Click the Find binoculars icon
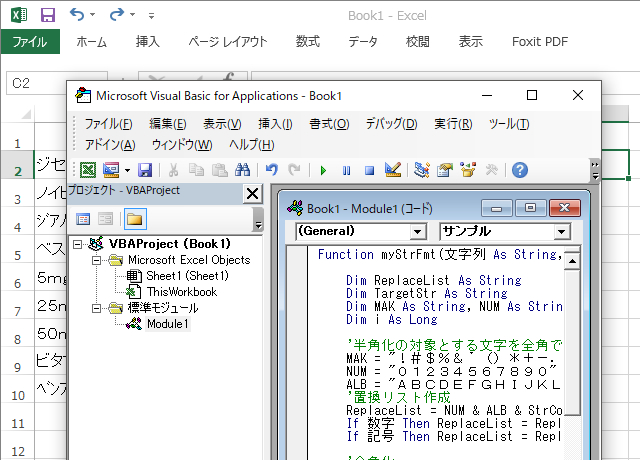640x460 pixels. coord(241,170)
